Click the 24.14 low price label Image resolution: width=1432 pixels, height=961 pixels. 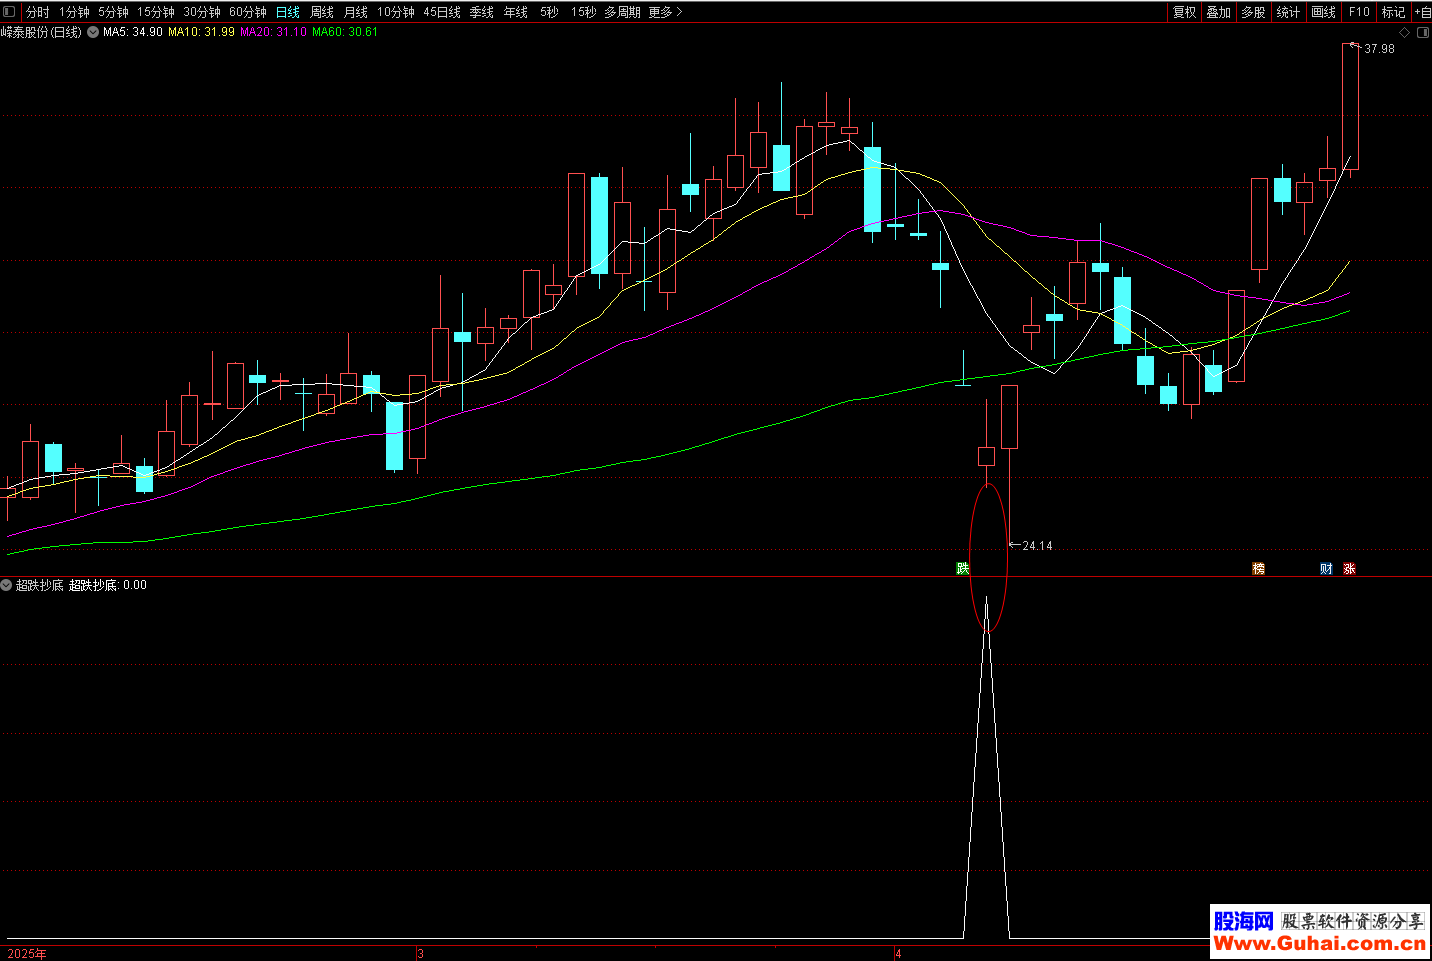(x=1037, y=546)
